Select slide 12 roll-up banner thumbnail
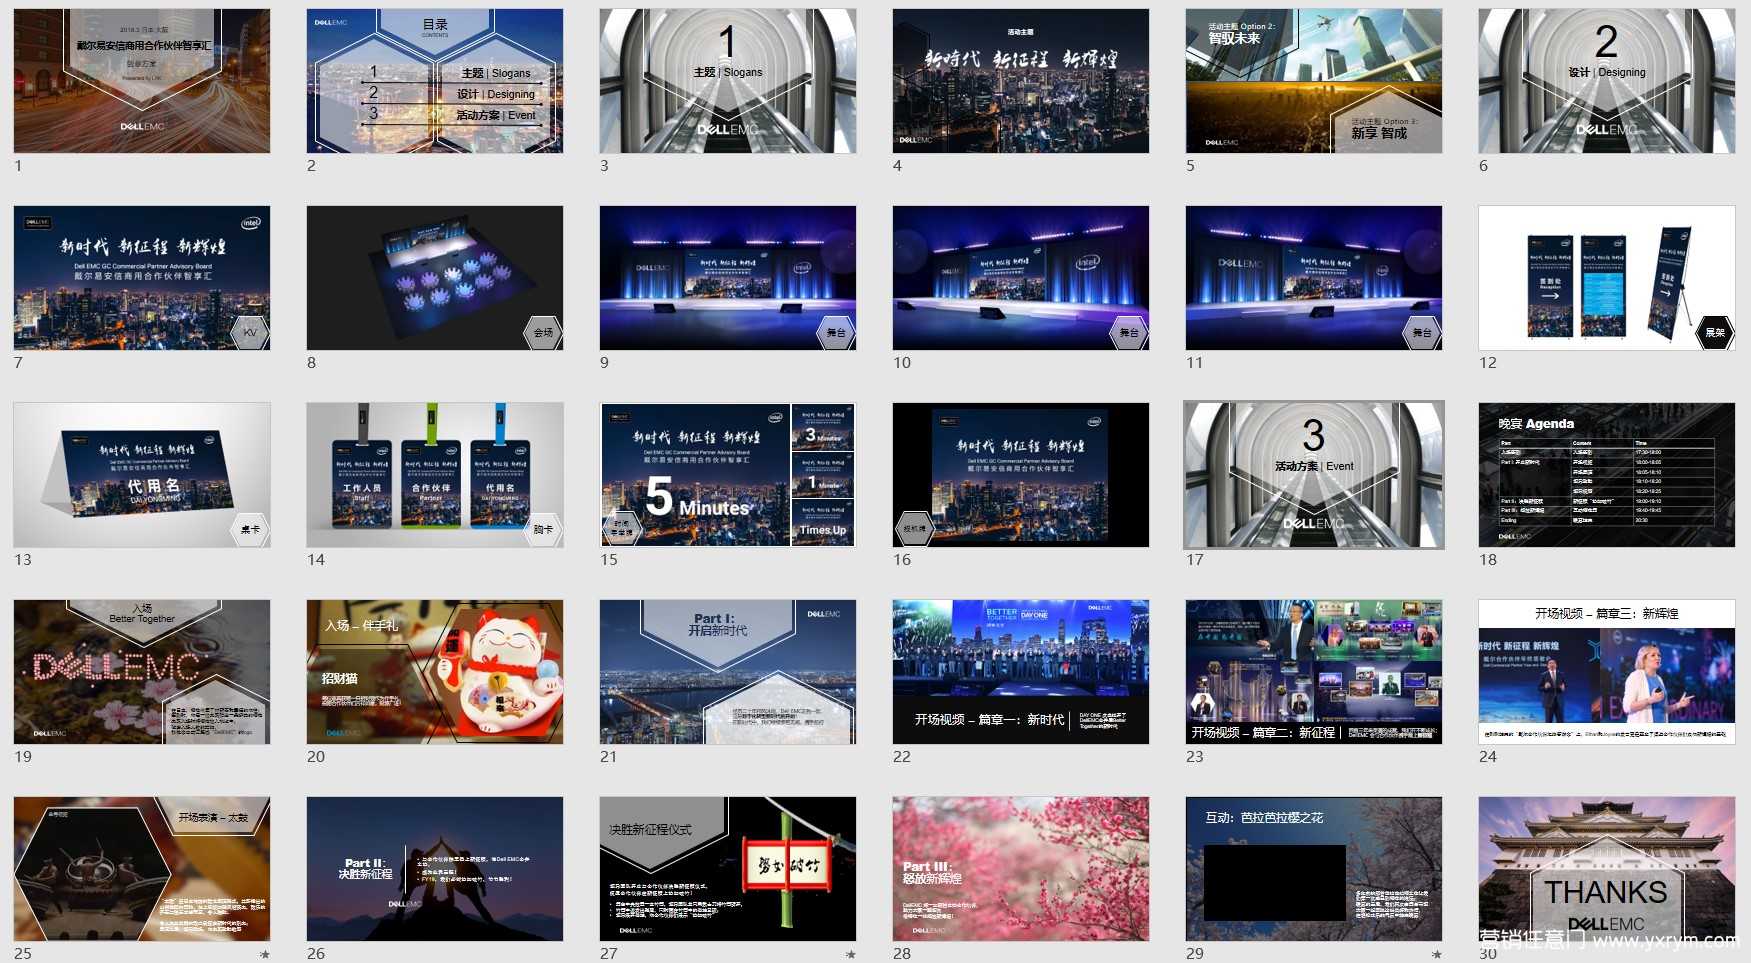Viewport: 1751px width, 963px height. click(1607, 278)
